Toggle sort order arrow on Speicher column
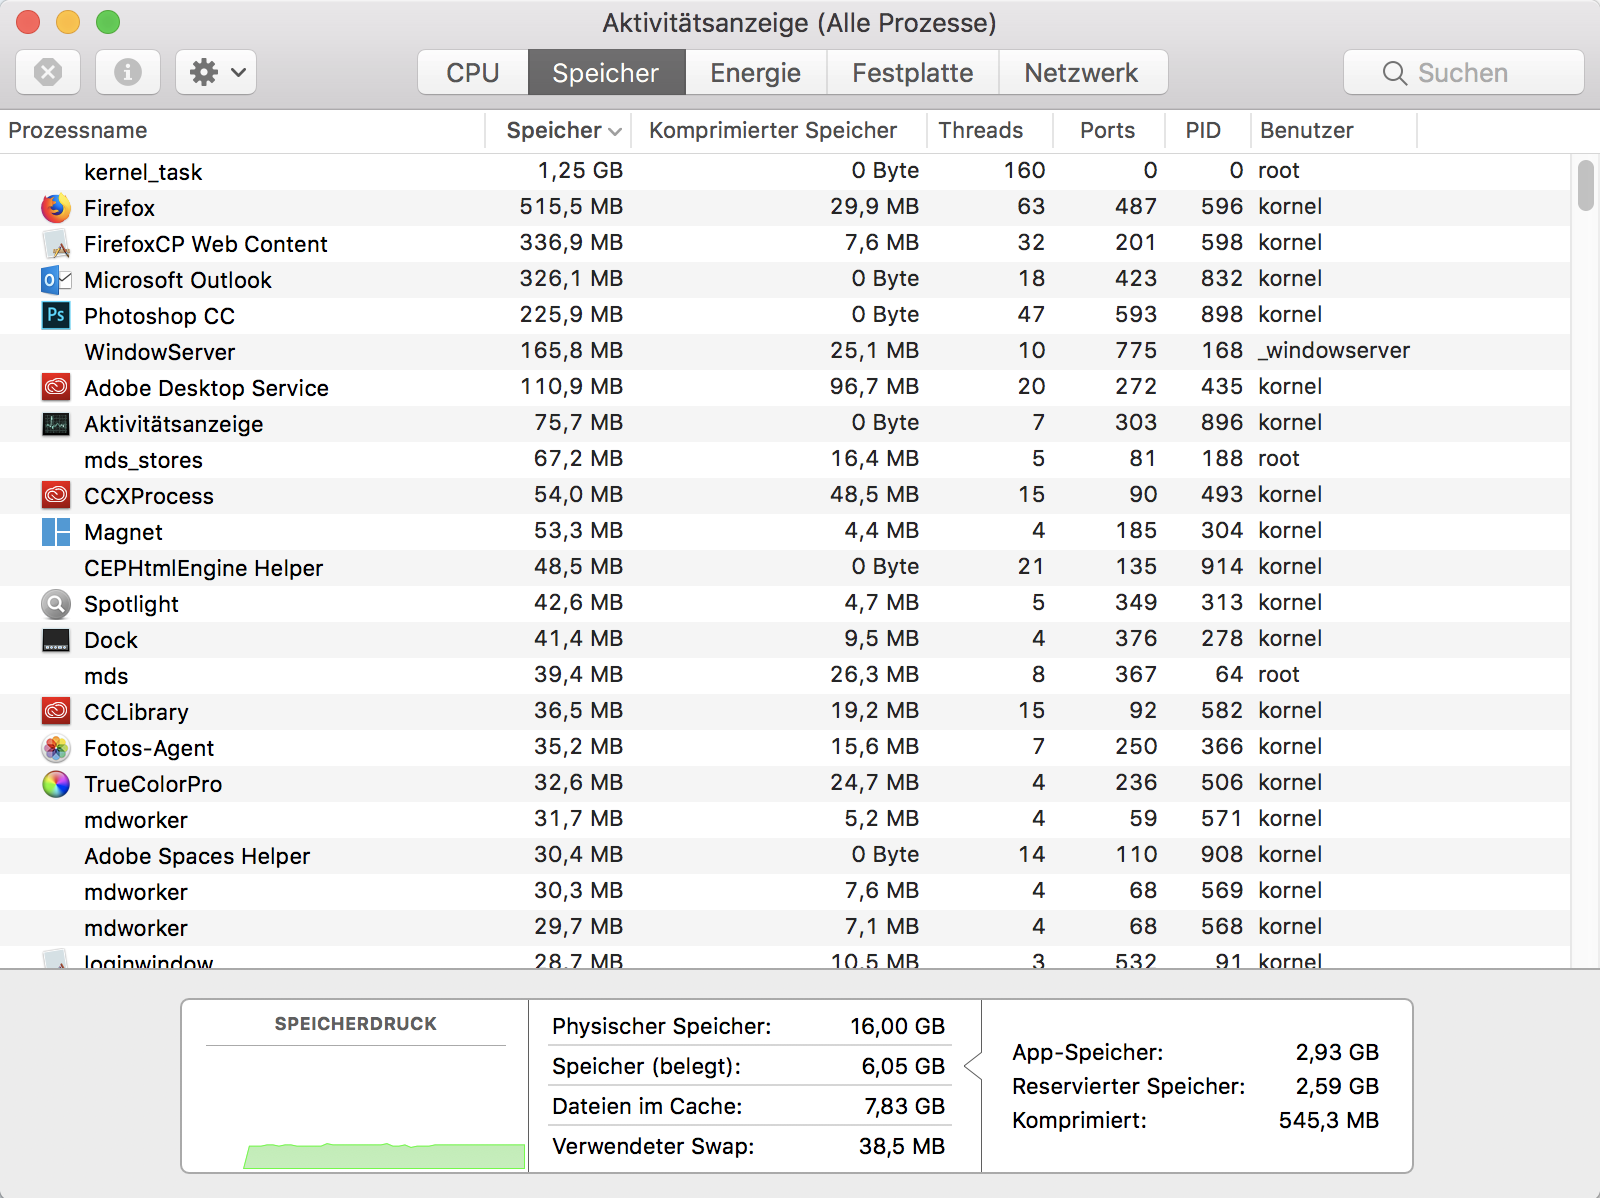Viewport: 1600px width, 1198px height. pyautogui.click(x=615, y=131)
